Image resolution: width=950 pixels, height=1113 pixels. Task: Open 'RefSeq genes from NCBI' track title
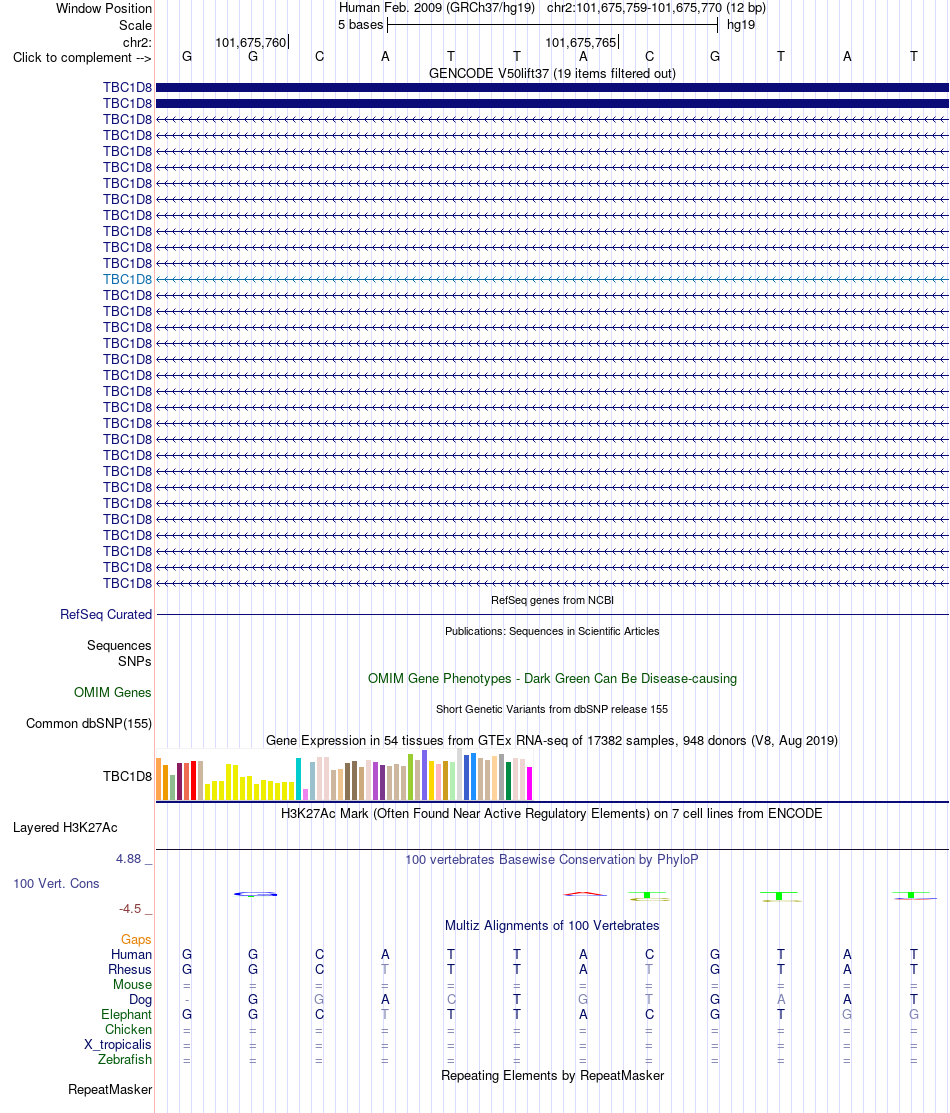(x=552, y=600)
